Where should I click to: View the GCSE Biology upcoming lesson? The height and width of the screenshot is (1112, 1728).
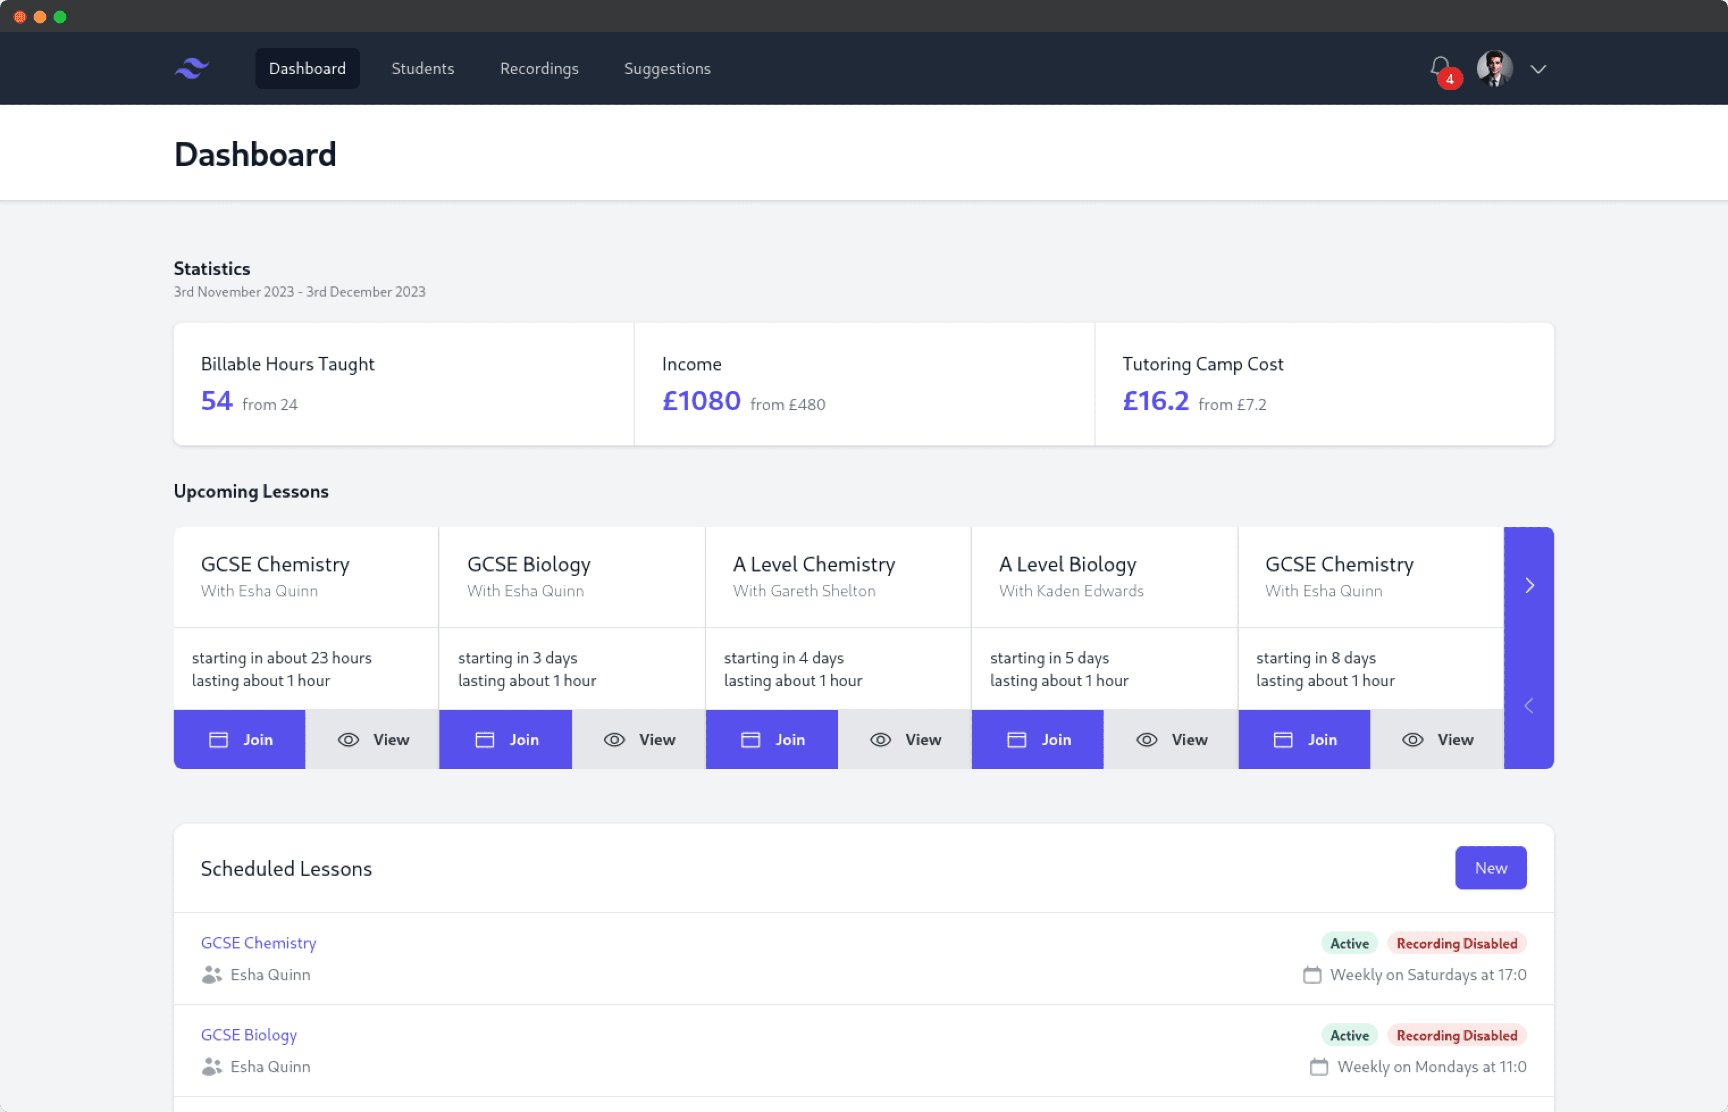point(639,740)
